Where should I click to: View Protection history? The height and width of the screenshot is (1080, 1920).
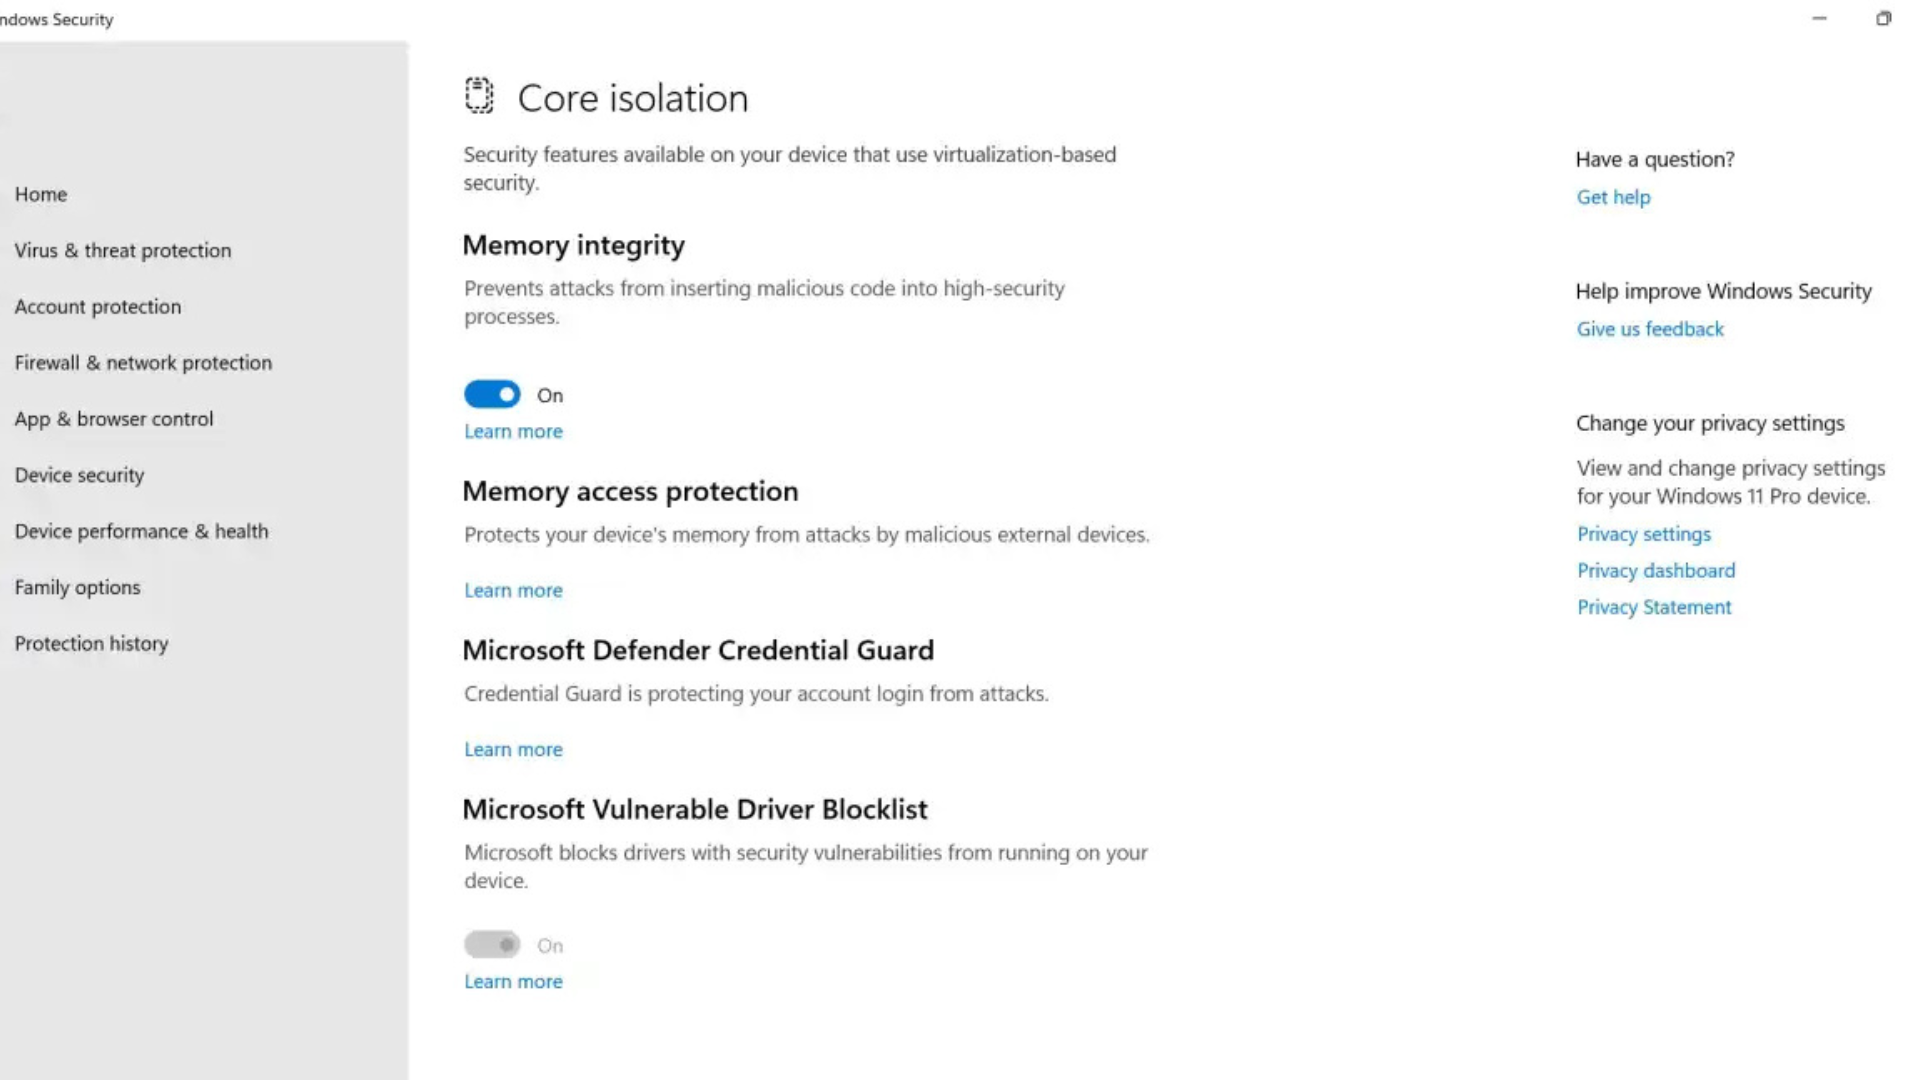pos(91,643)
